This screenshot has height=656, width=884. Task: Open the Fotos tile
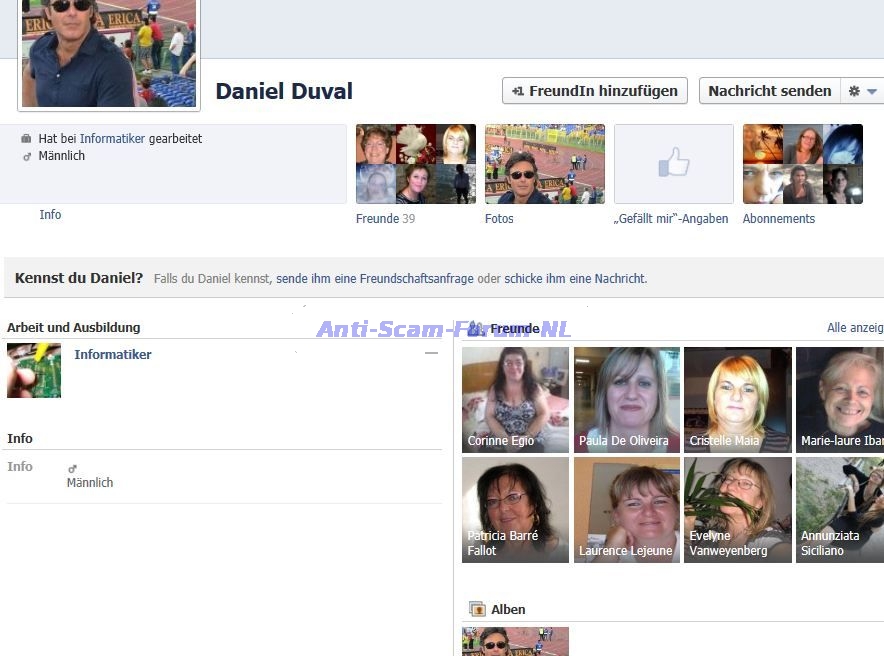point(544,164)
